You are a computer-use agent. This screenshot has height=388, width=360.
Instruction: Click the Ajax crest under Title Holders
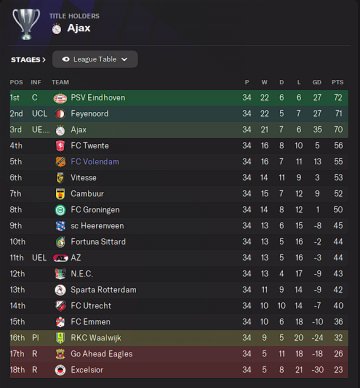click(57, 29)
